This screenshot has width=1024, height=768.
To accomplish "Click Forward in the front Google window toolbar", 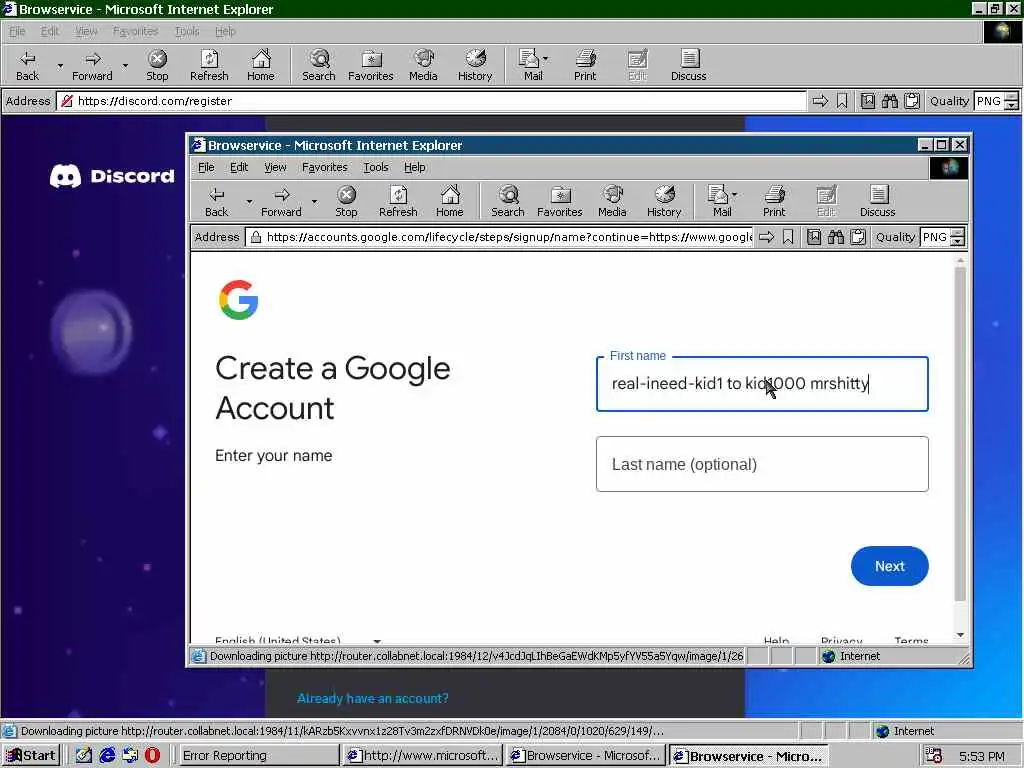I will [281, 201].
